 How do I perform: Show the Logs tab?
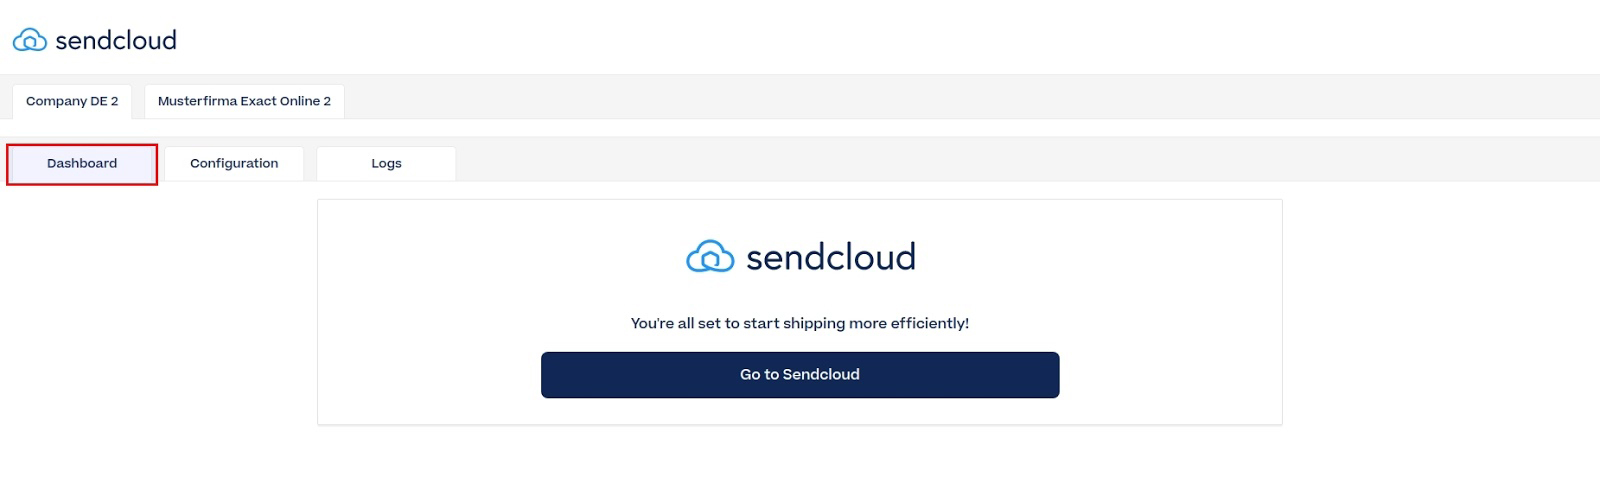[x=386, y=164]
